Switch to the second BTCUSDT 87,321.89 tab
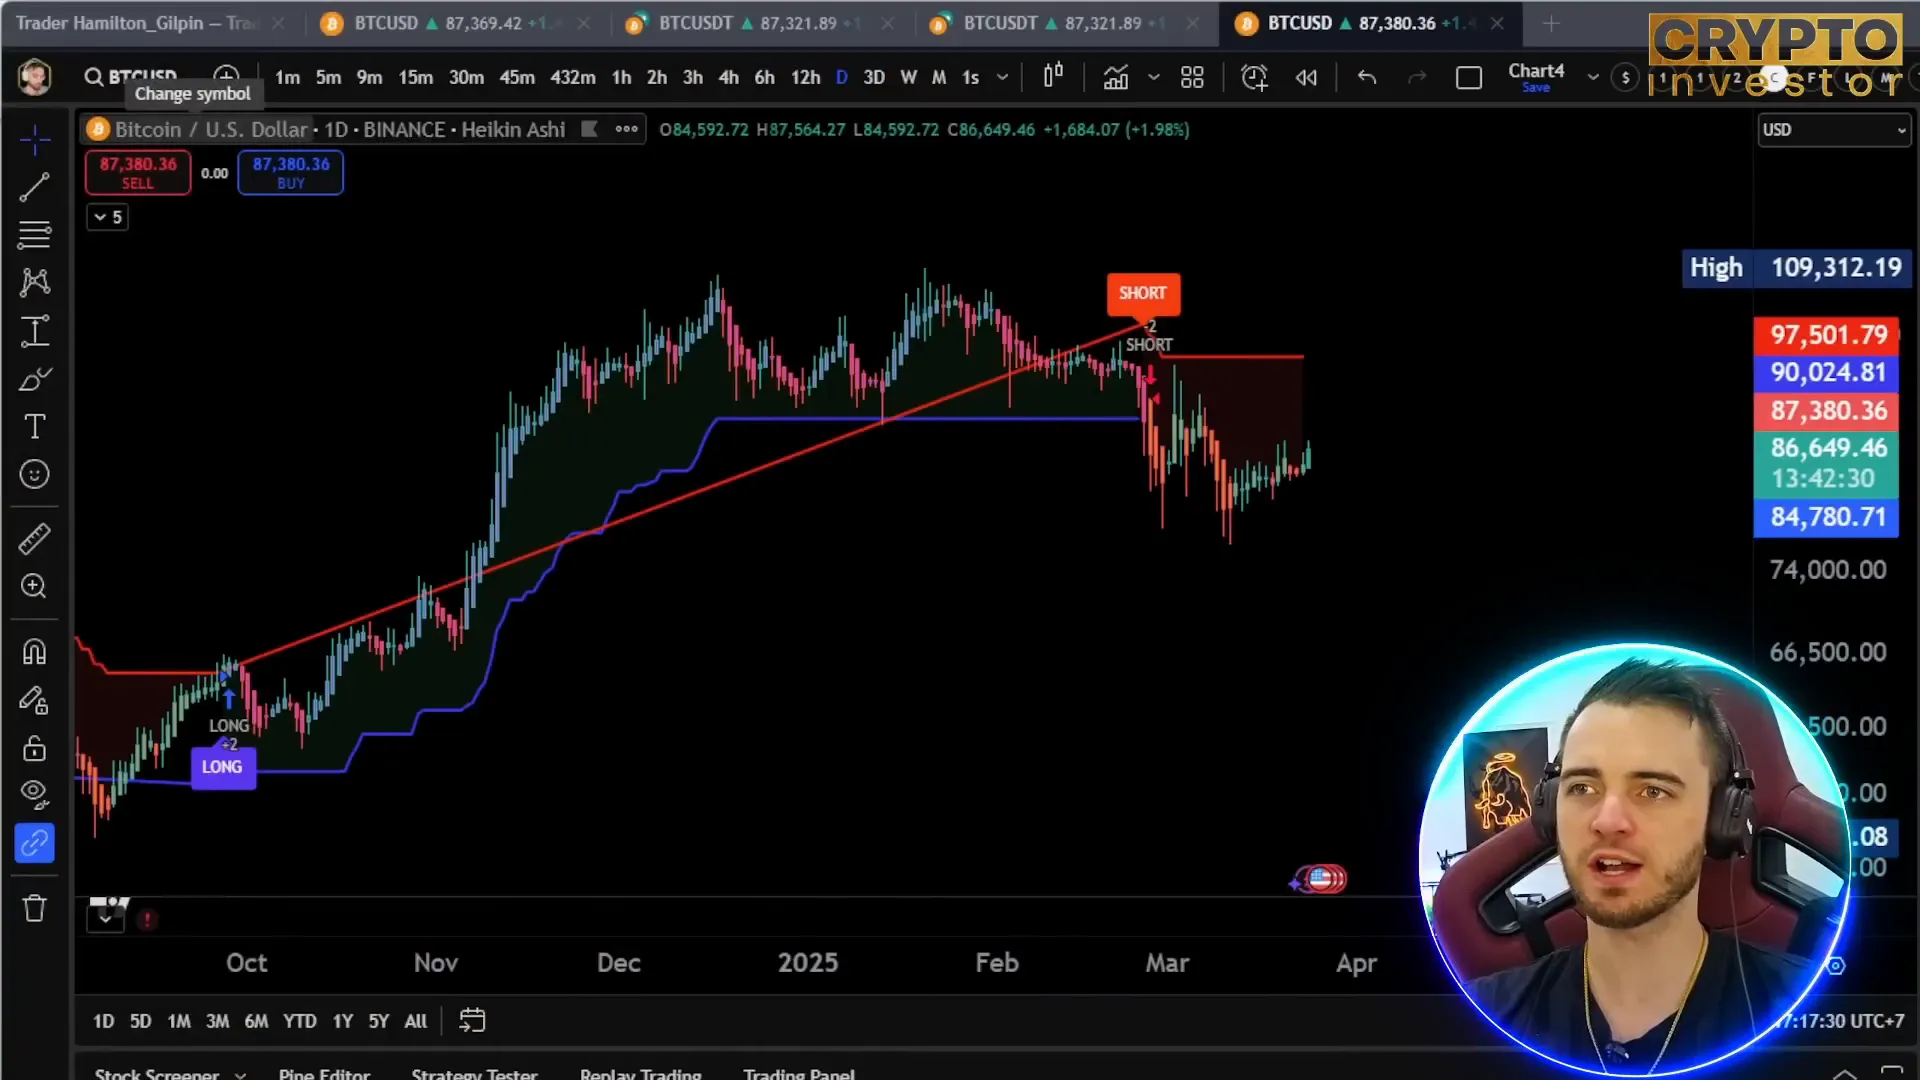 1065,23
